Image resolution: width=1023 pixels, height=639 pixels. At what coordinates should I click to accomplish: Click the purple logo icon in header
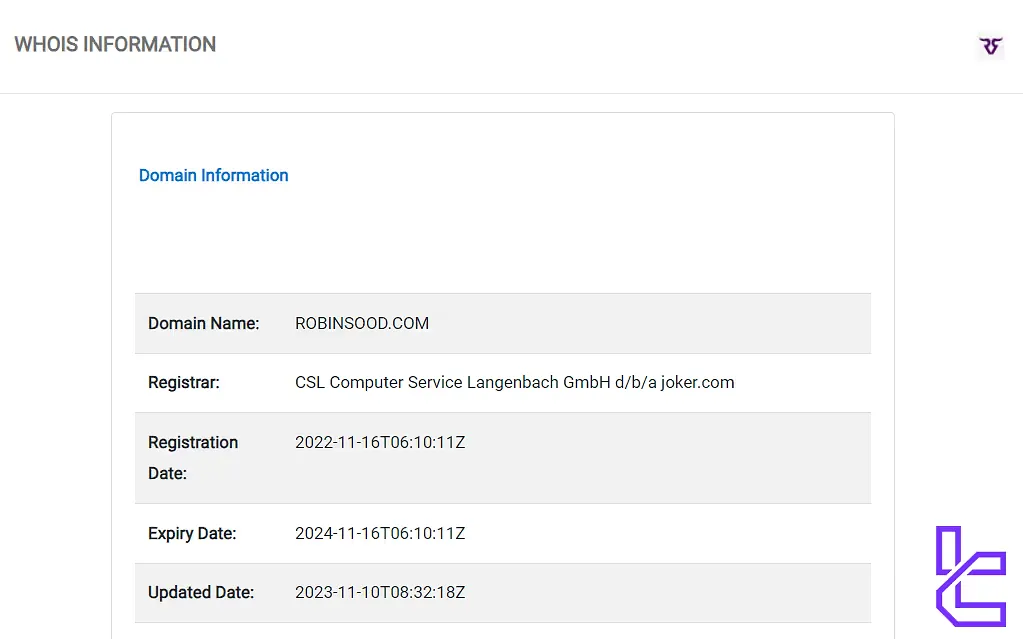(990, 46)
